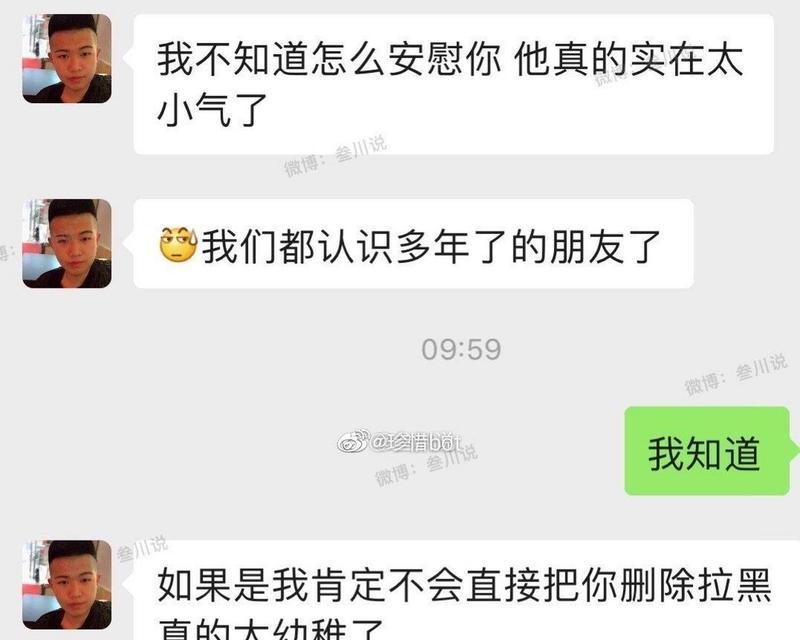Viewport: 800px width, 640px height.
Task: Click 微博：叁川说 watermark below first bubble
Action: (x=335, y=156)
